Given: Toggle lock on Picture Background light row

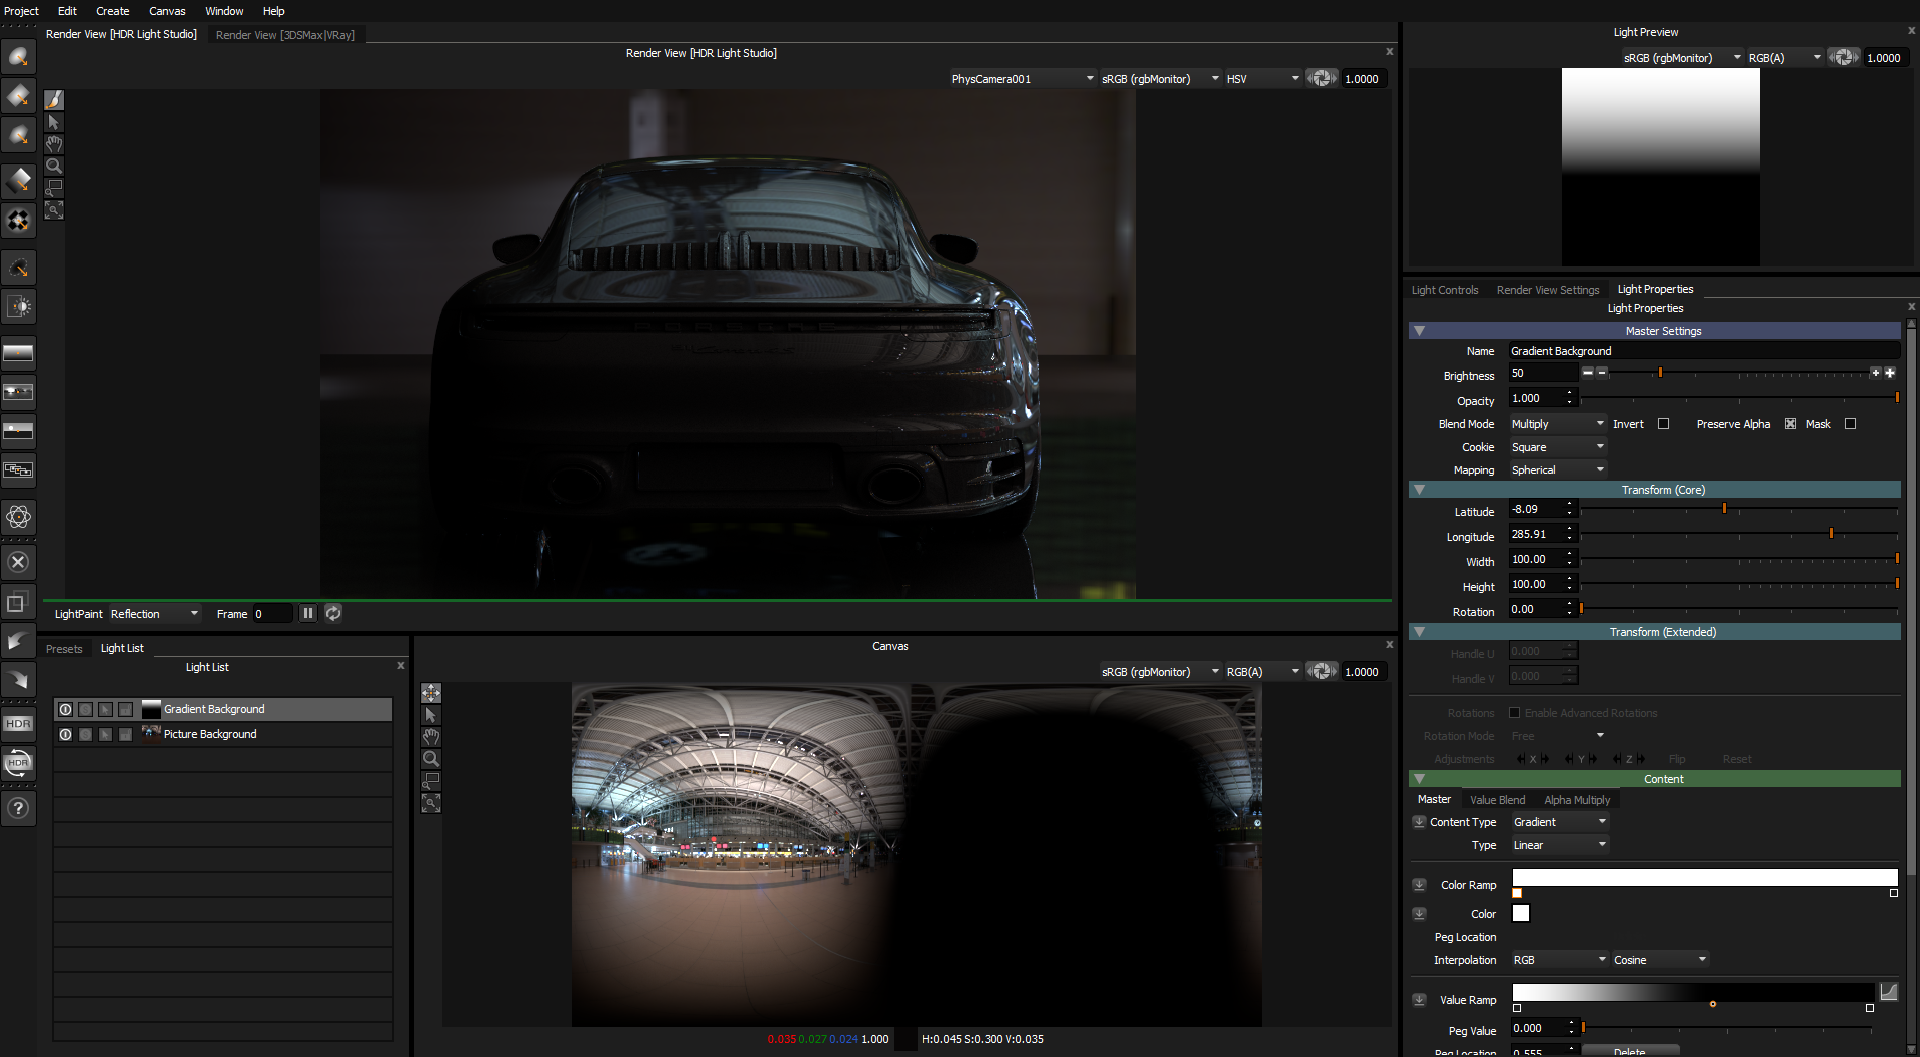Looking at the screenshot, I should (125, 734).
